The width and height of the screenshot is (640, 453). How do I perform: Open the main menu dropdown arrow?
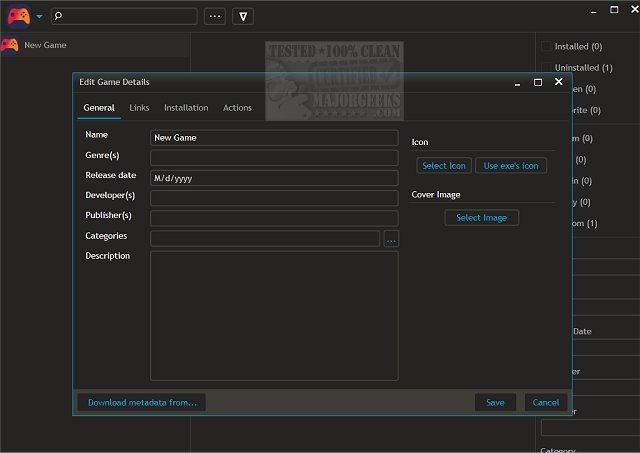pyautogui.click(x=39, y=17)
